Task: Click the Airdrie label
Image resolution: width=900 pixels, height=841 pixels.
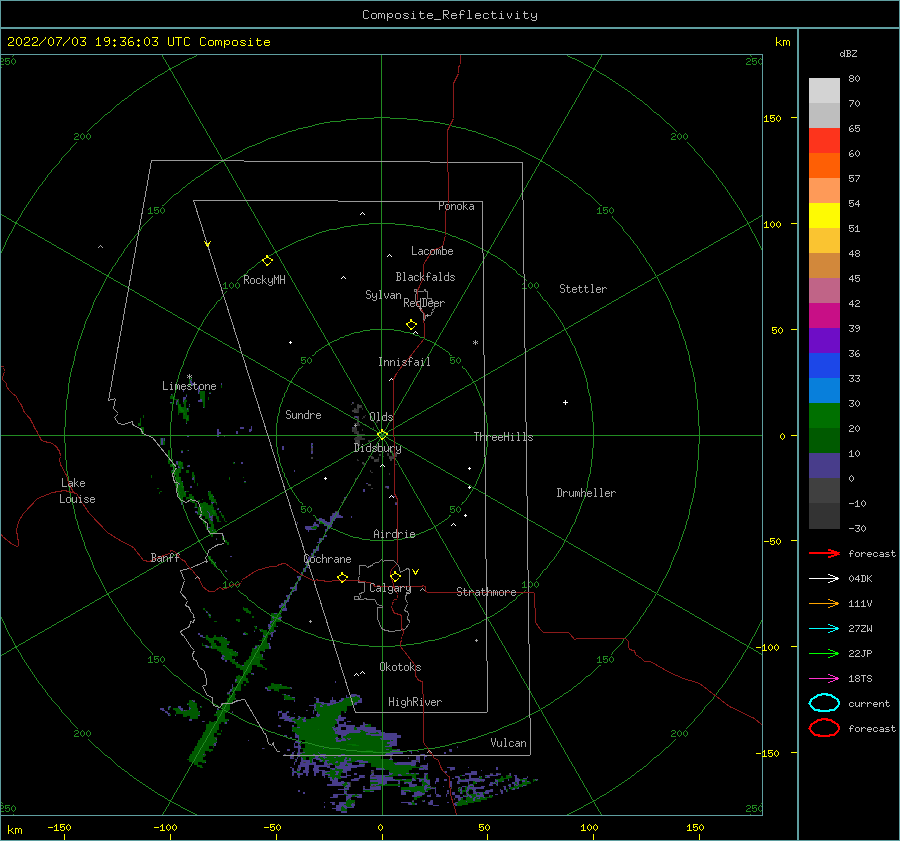Action: (394, 534)
